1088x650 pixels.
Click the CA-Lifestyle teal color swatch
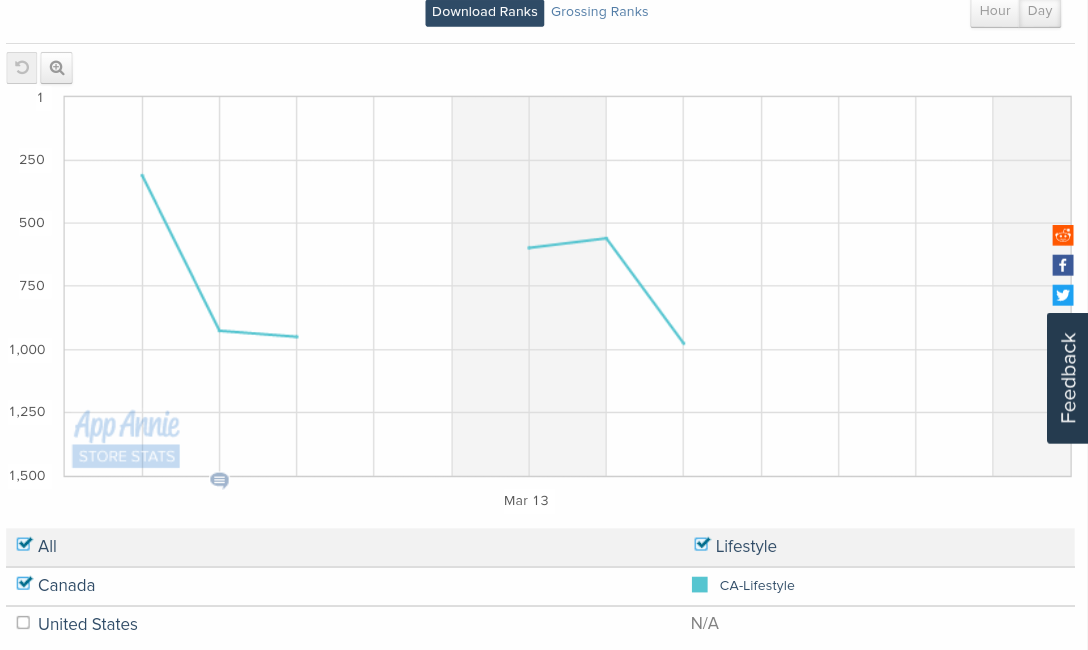pos(700,585)
